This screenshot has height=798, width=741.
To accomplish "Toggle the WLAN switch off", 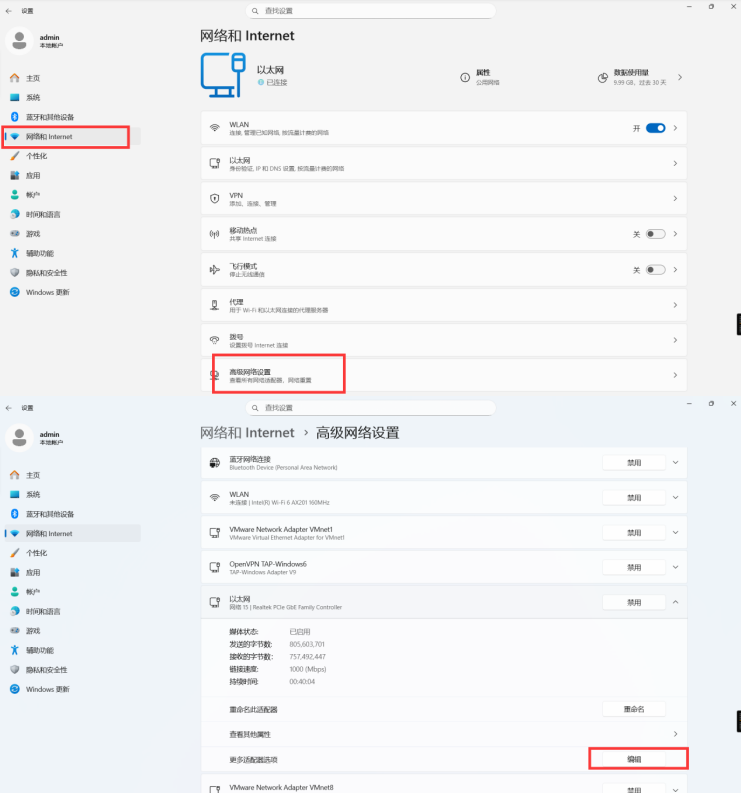I will click(x=656, y=128).
